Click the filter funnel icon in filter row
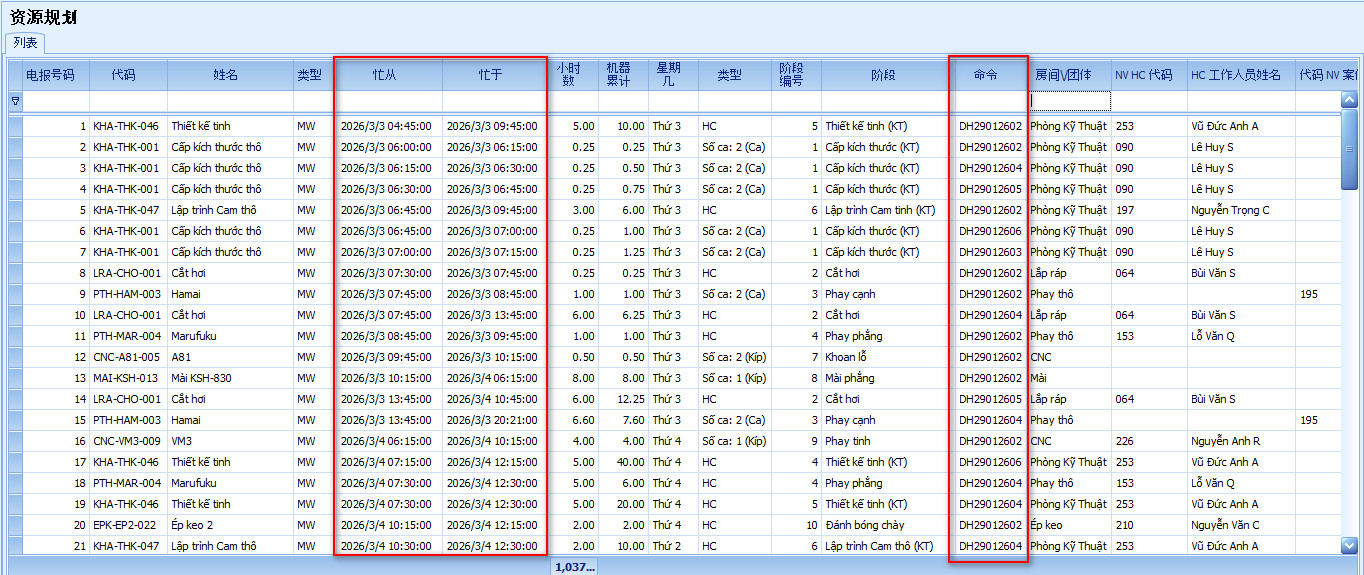This screenshot has height=575, width=1364. (x=15, y=101)
